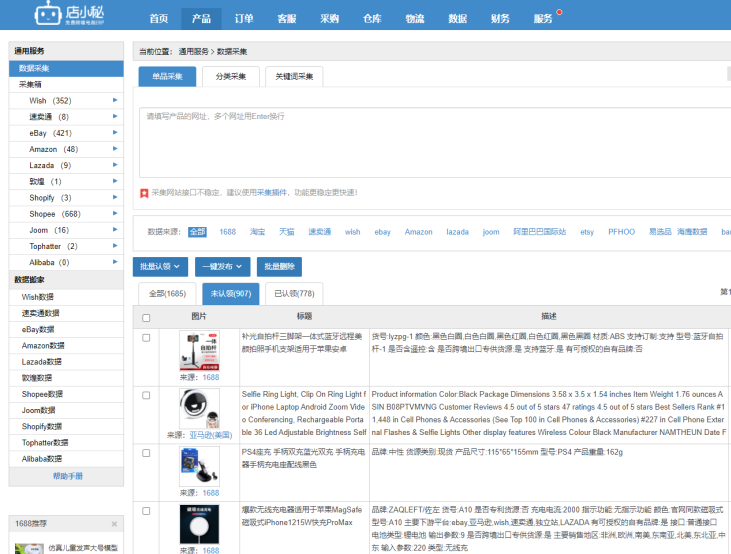
Task: Click the 批量删除 button
Action: [279, 267]
